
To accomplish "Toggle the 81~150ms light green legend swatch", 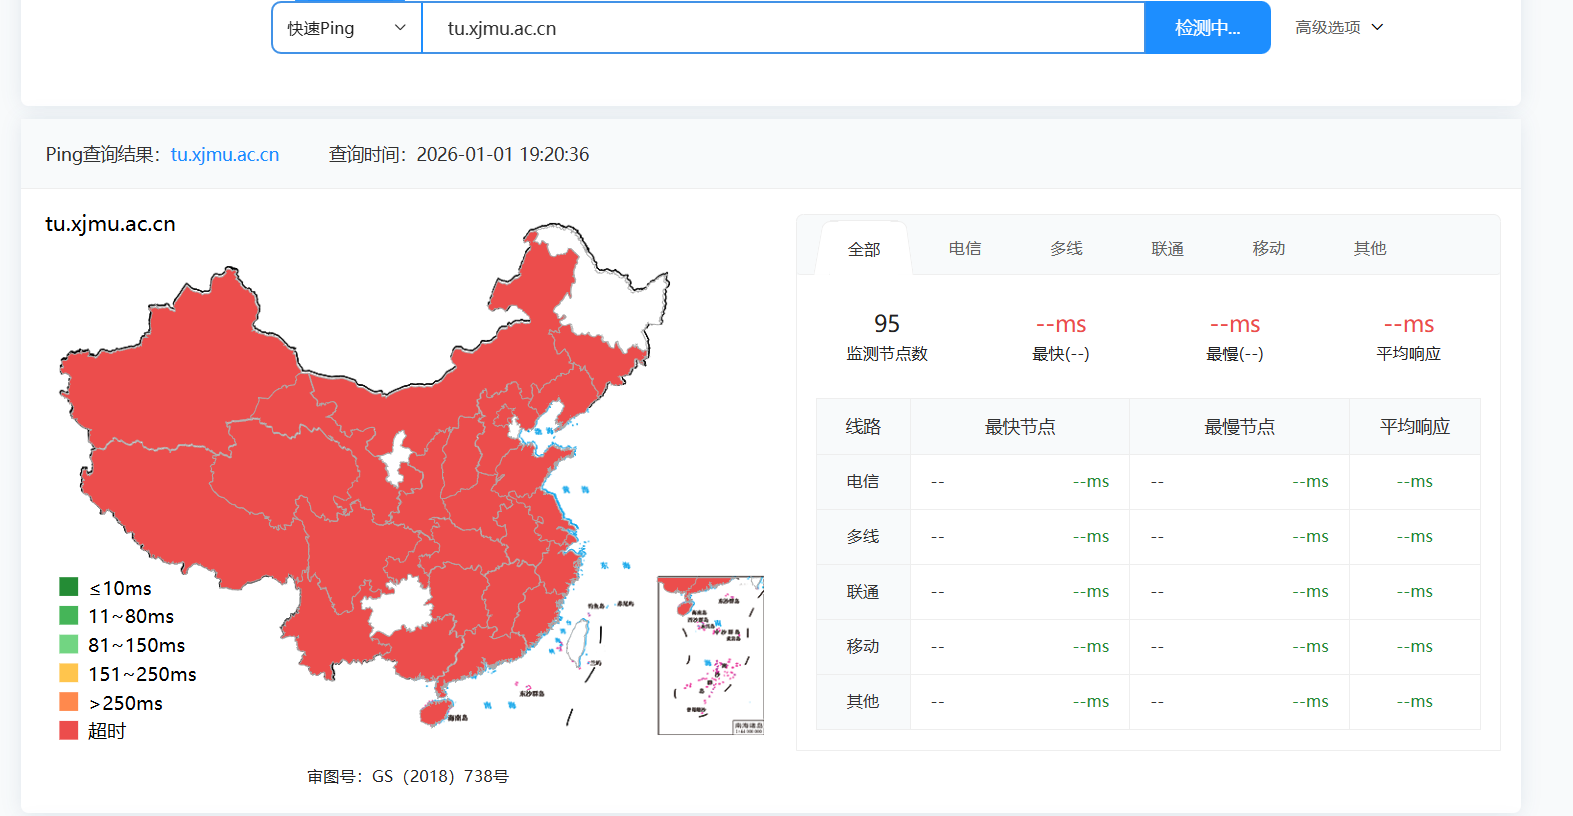I will click(x=69, y=644).
